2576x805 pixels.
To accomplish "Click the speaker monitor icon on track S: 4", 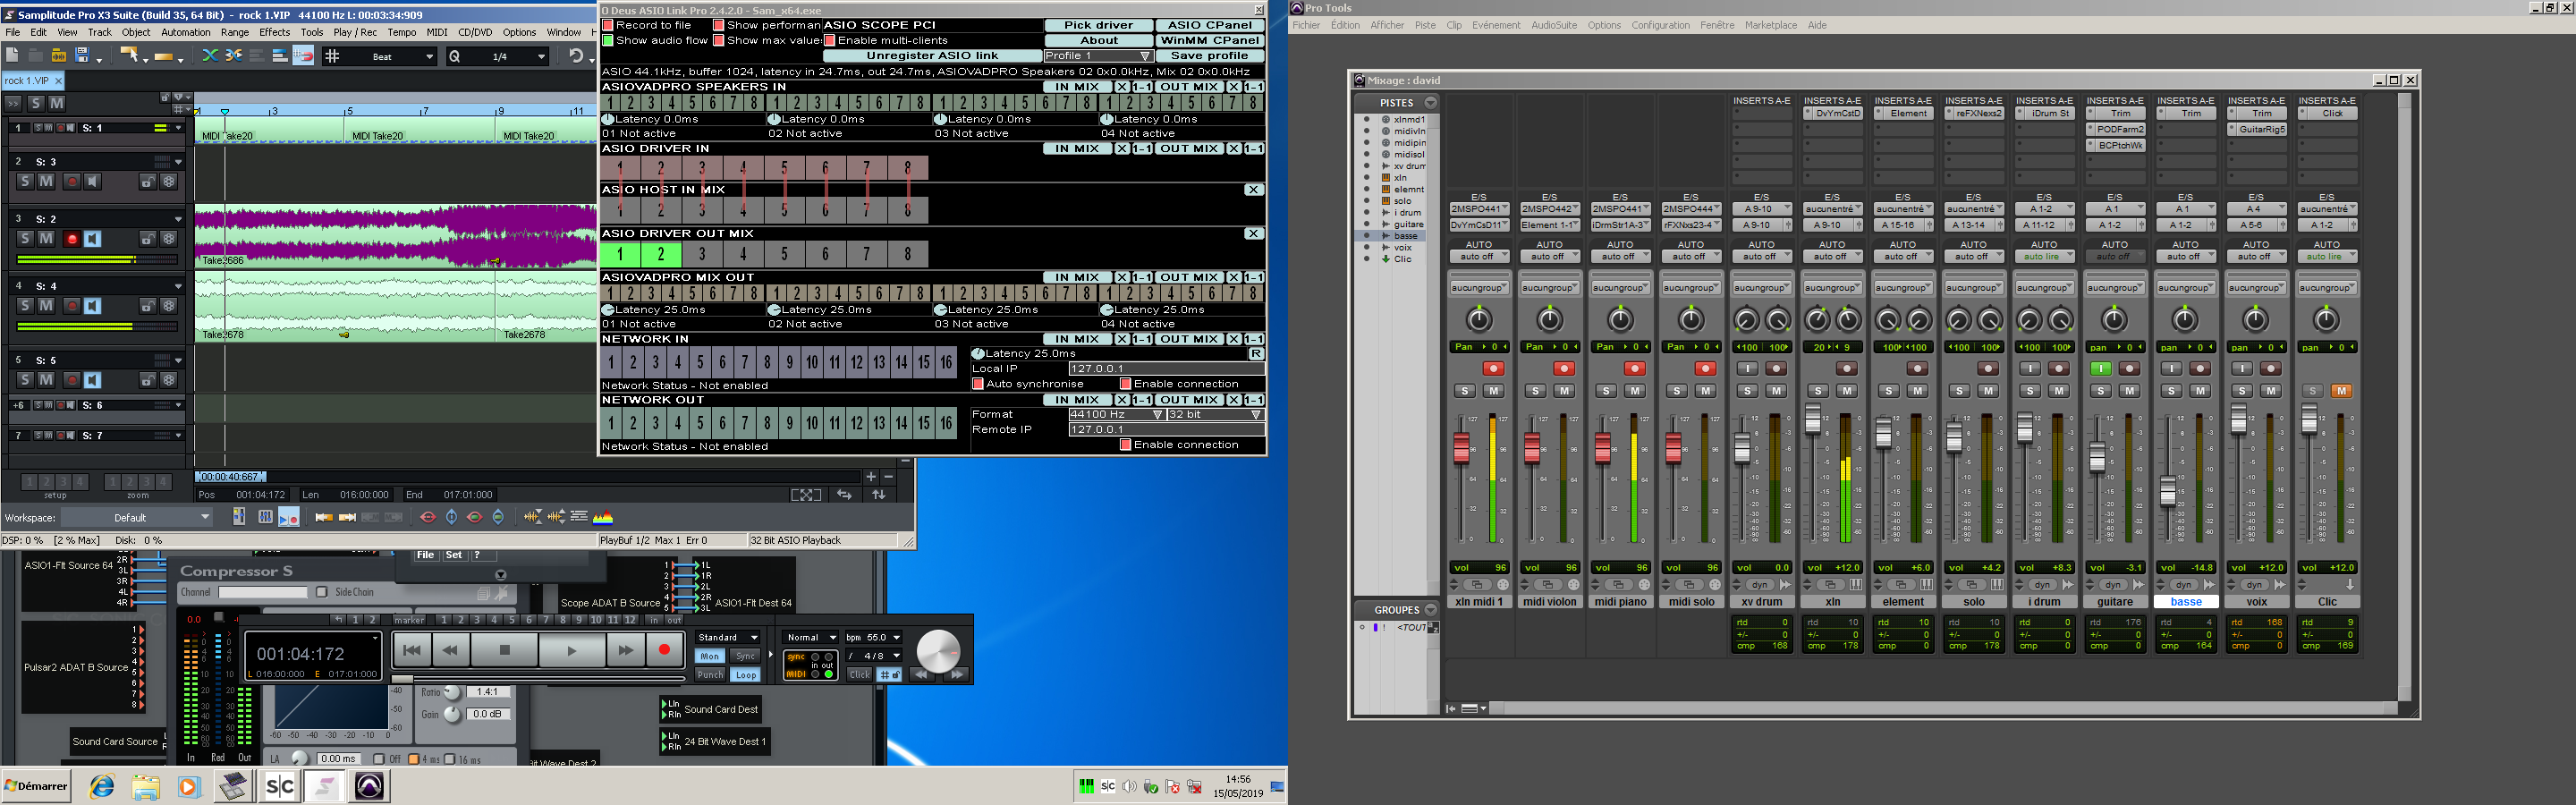I will [92, 306].
